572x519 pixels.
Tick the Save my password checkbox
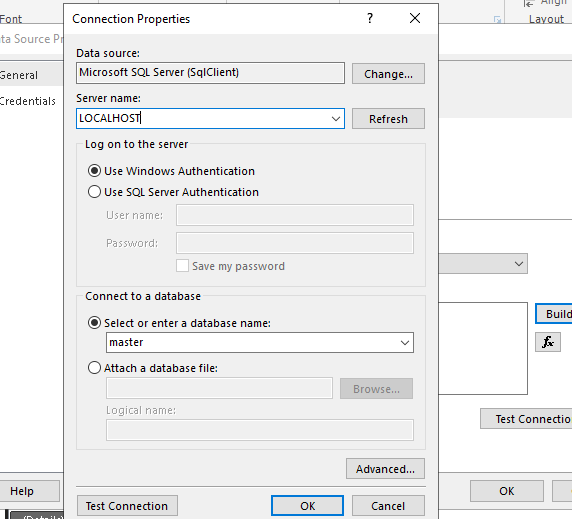pos(182,266)
